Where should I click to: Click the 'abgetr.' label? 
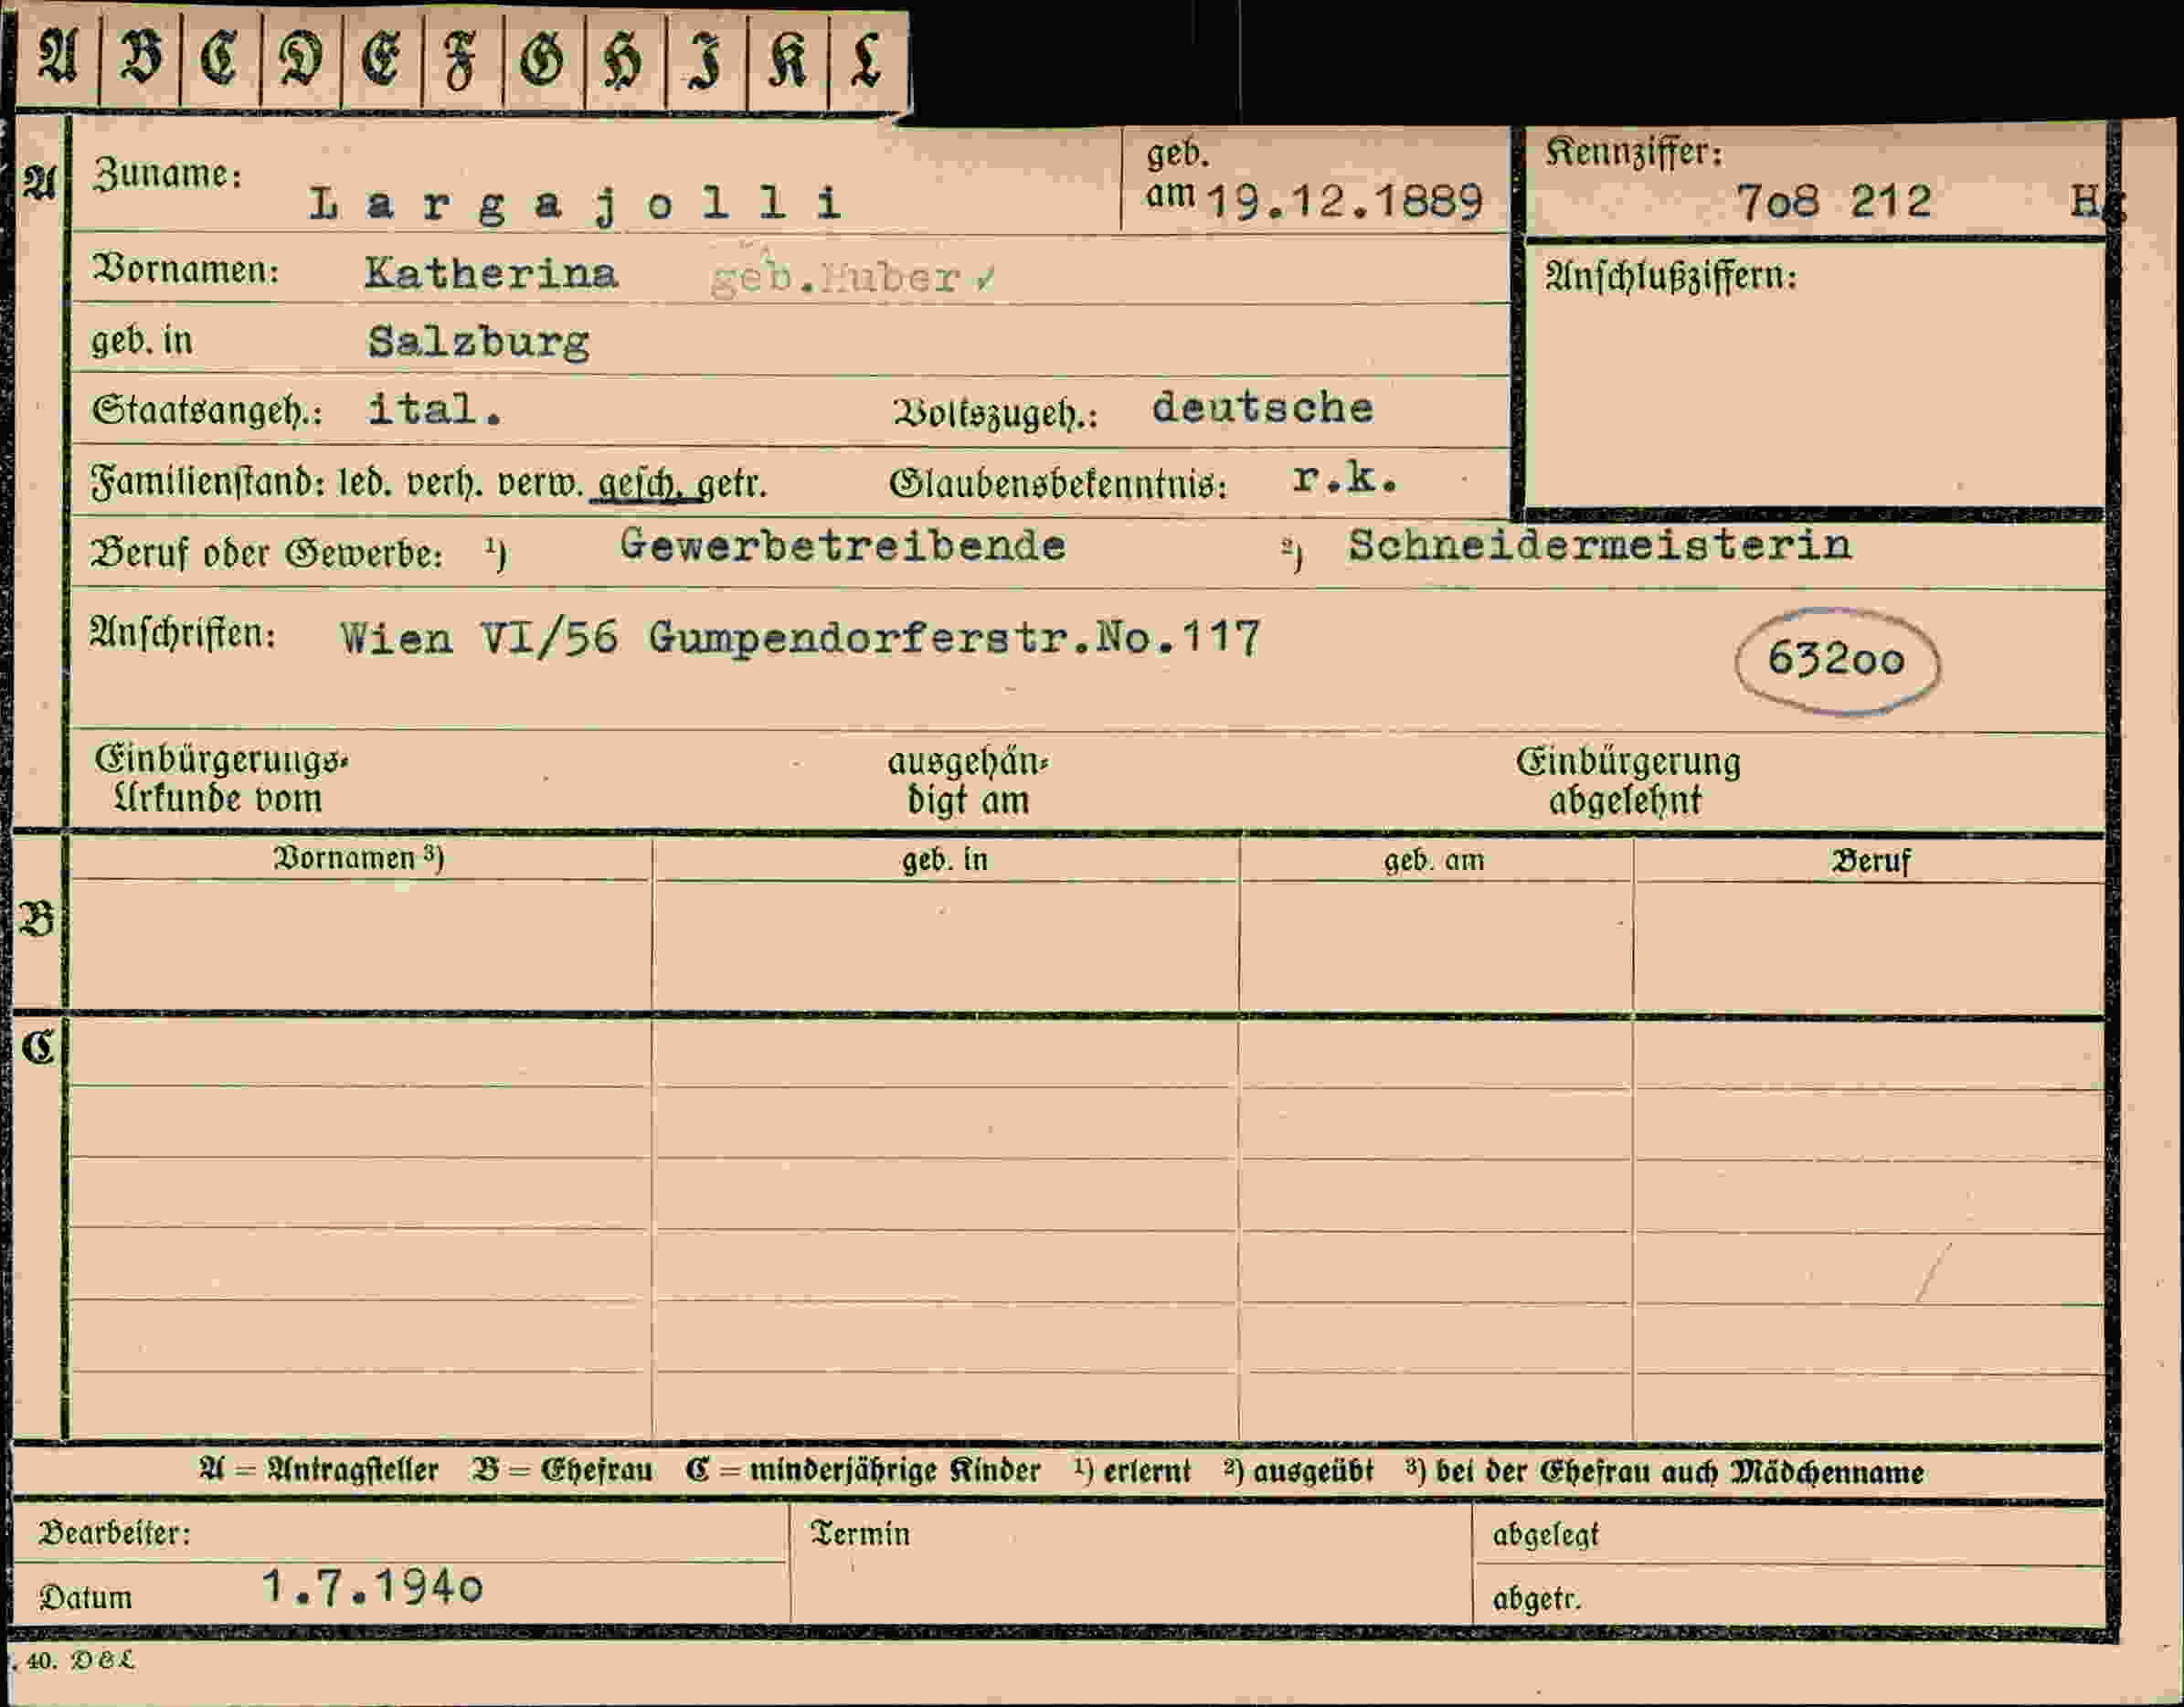click(1536, 1599)
